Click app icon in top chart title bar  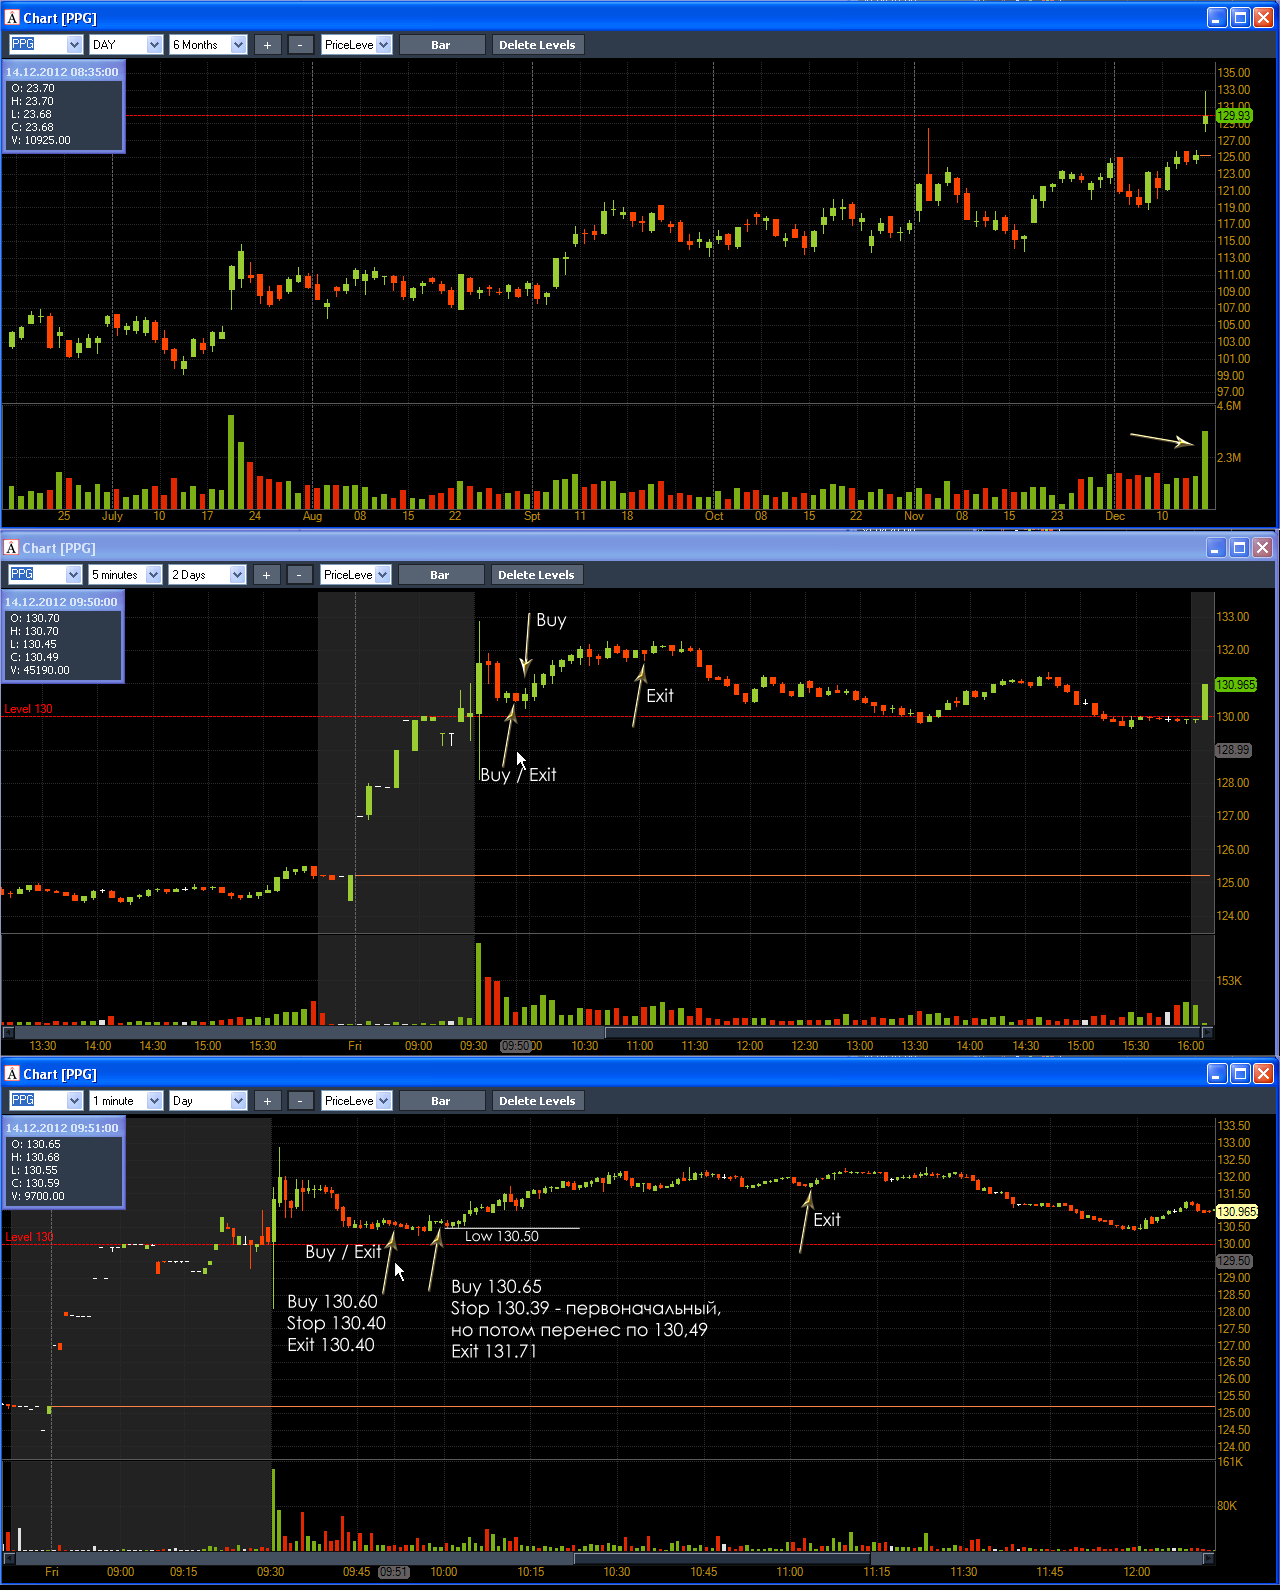(x=12, y=18)
